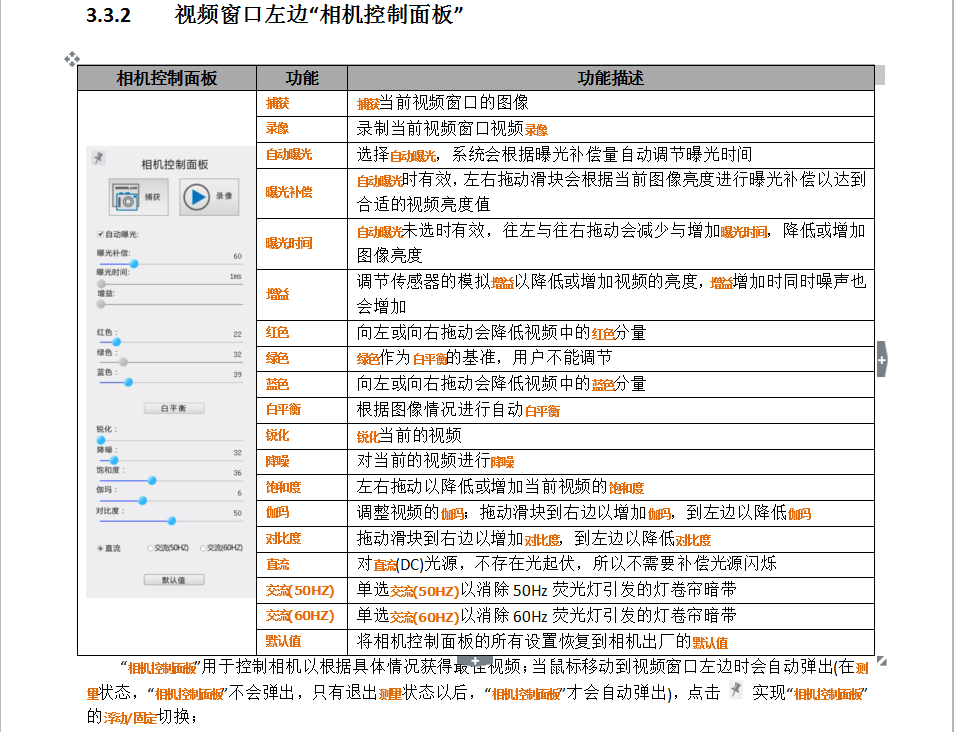Click the 默认值 button in the panel

[x=174, y=580]
